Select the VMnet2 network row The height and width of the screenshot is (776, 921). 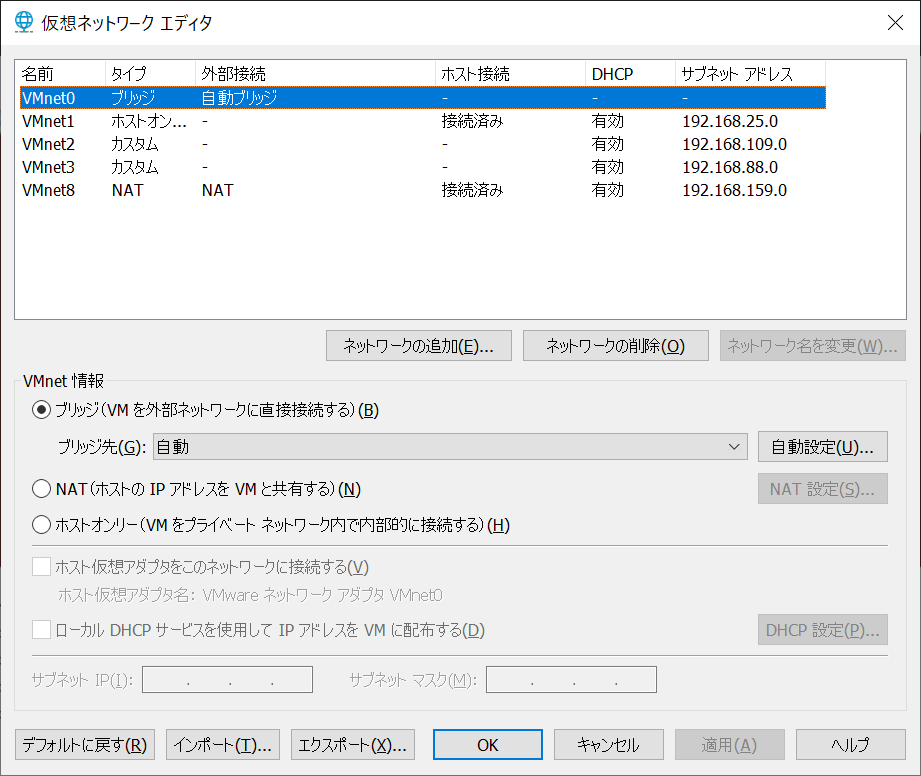click(x=423, y=144)
